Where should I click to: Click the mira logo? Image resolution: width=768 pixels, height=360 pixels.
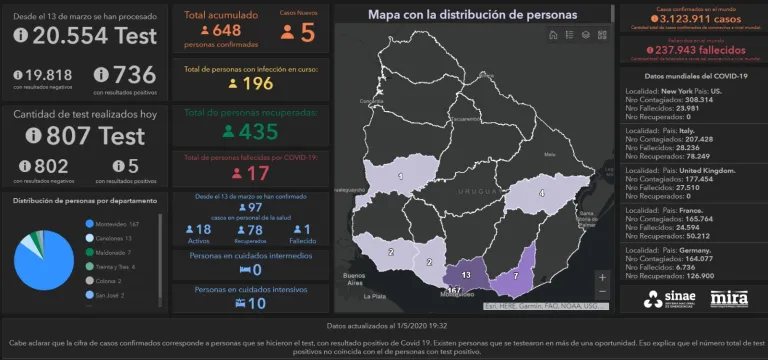click(x=729, y=298)
